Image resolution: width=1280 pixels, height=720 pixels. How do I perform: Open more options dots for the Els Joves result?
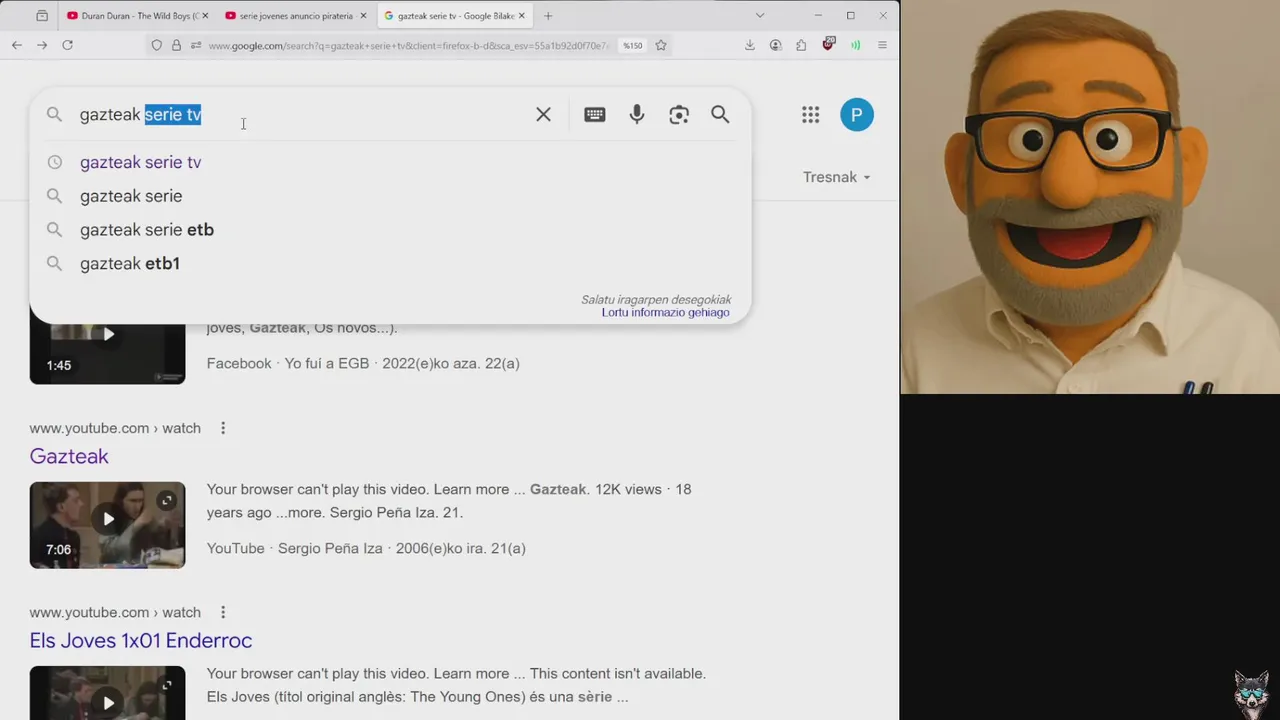pyautogui.click(x=223, y=612)
